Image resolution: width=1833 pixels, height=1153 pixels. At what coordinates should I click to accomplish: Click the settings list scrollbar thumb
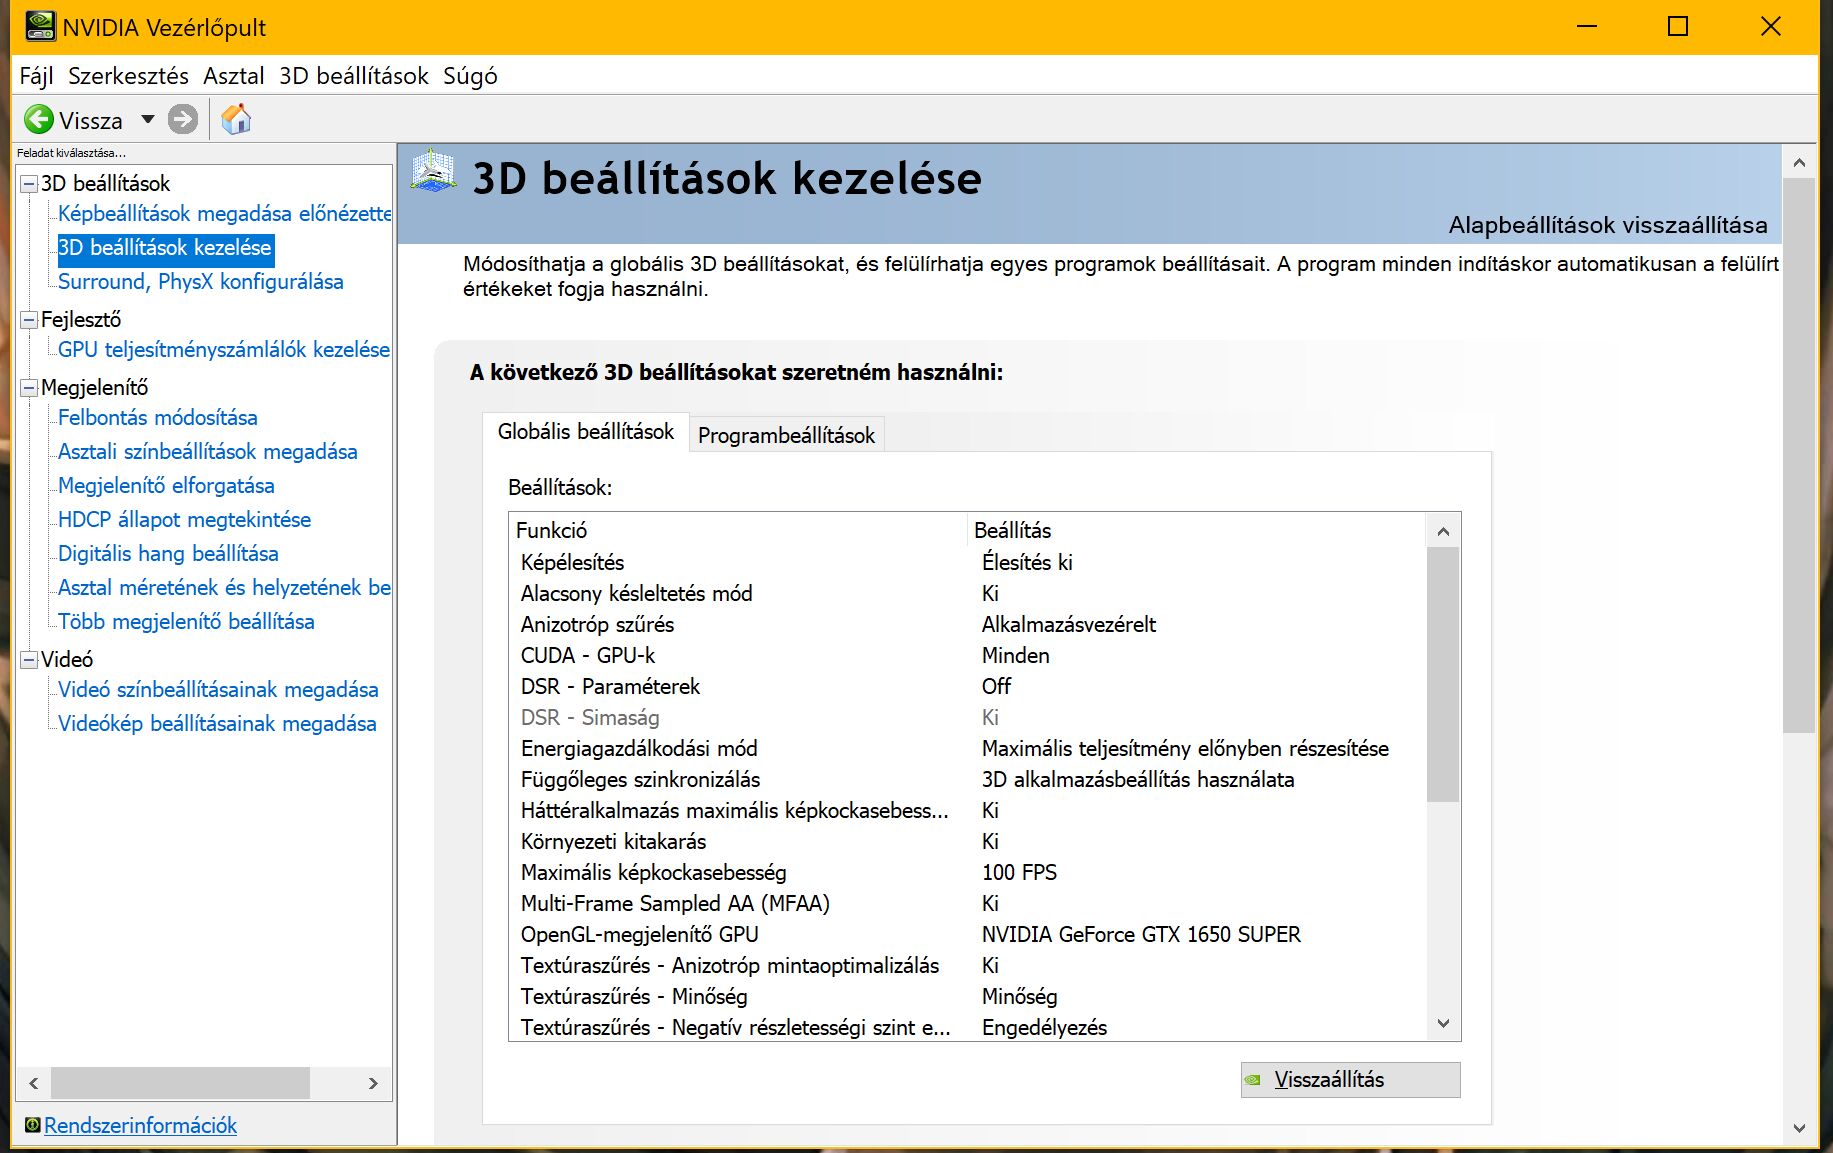click(x=1443, y=675)
